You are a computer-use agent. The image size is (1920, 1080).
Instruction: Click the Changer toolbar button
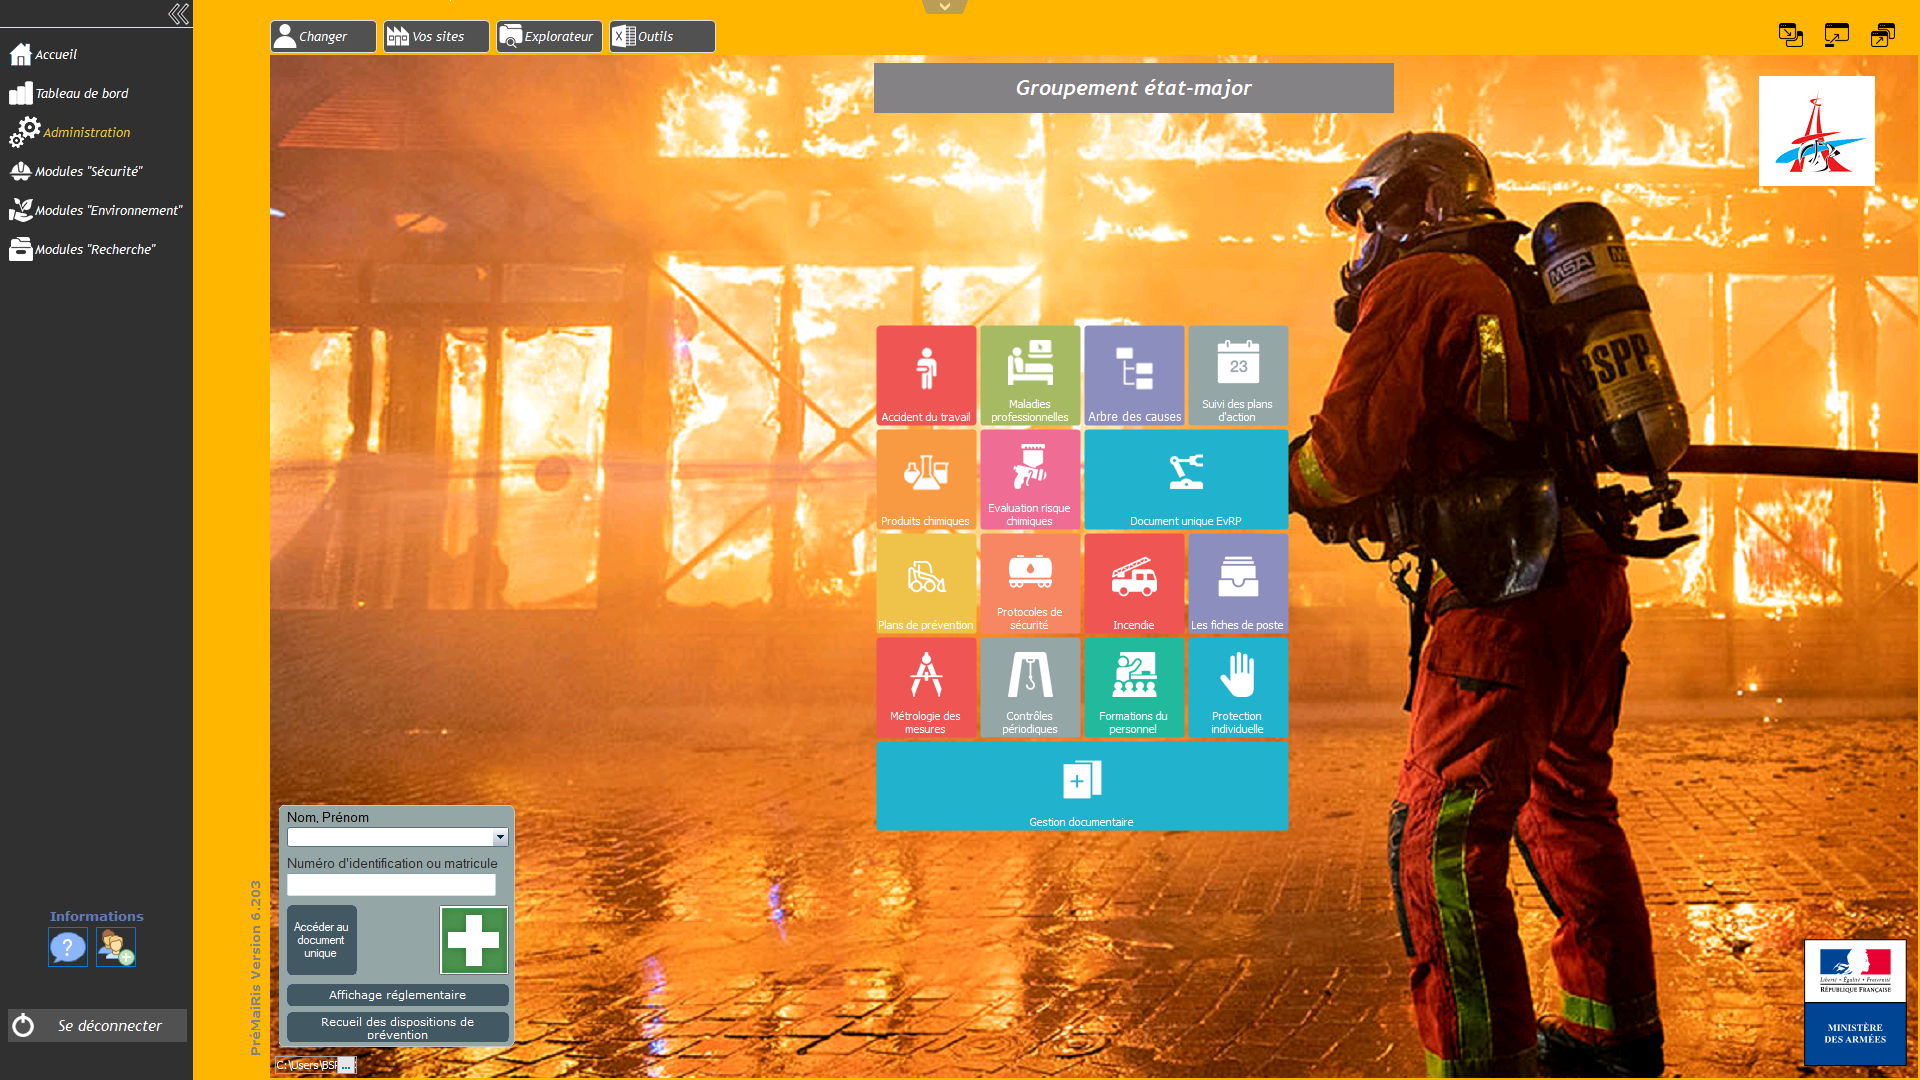(323, 36)
